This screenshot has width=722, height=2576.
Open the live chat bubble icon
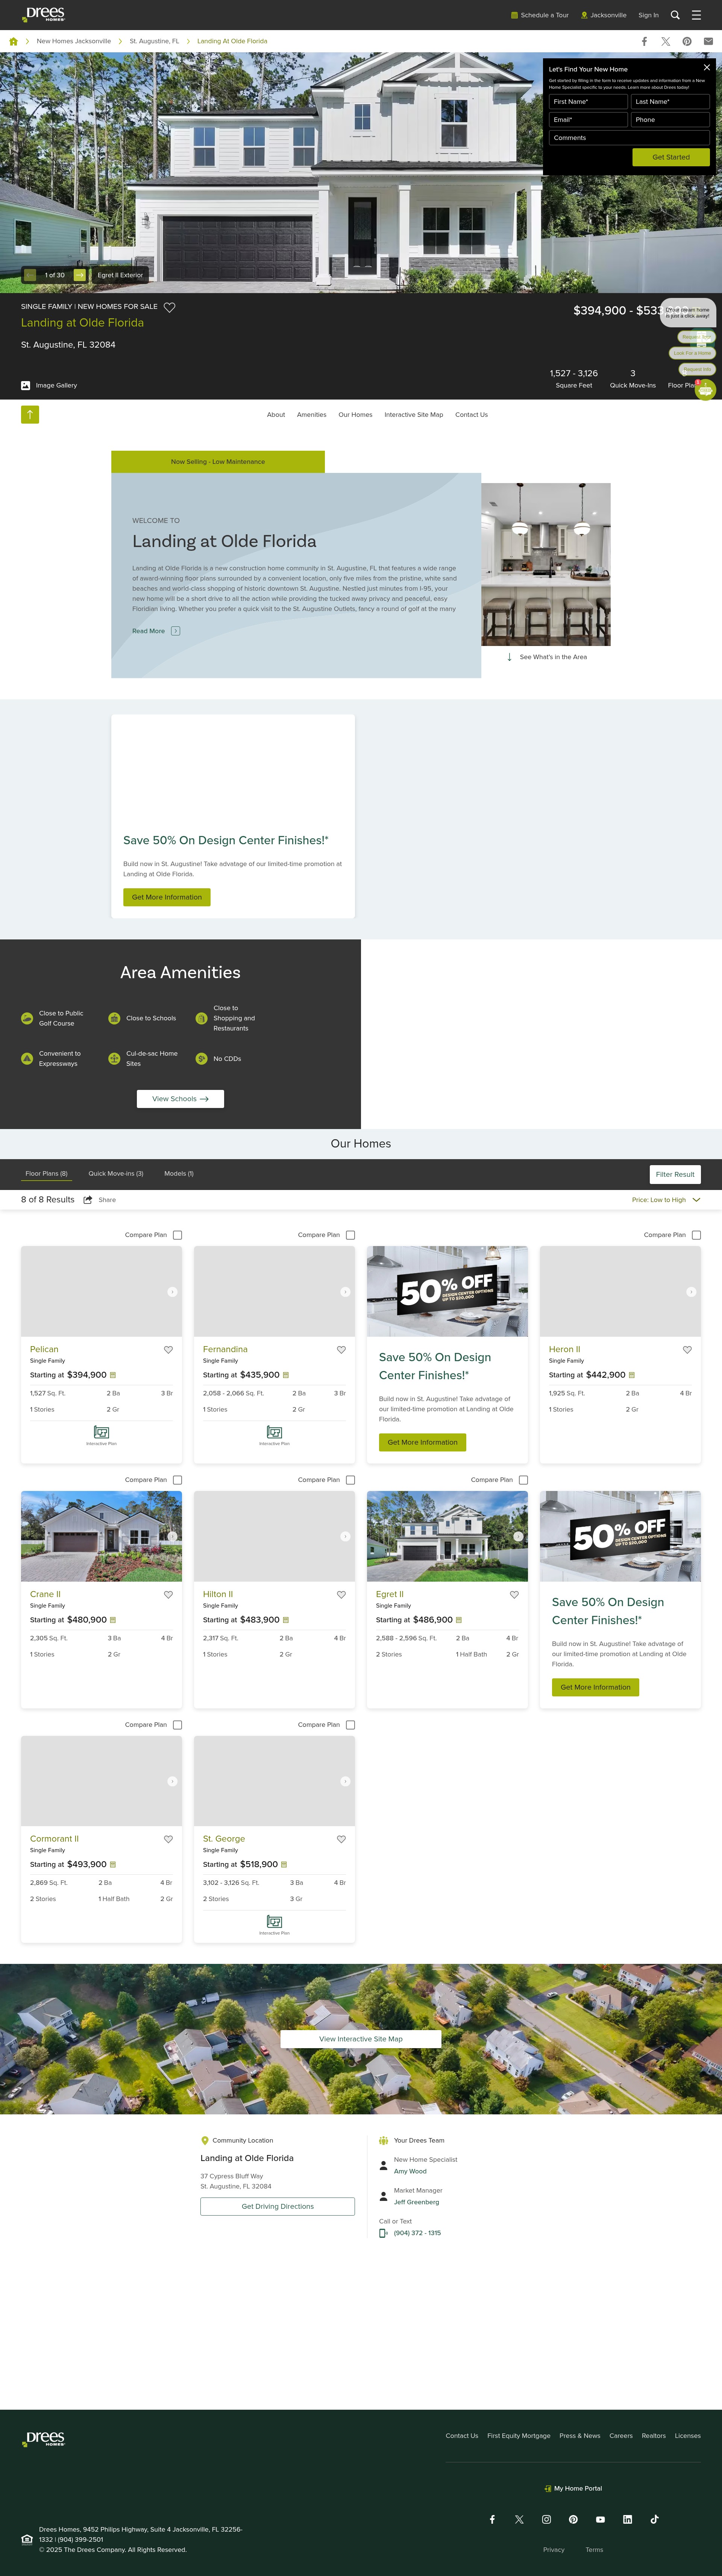click(705, 390)
